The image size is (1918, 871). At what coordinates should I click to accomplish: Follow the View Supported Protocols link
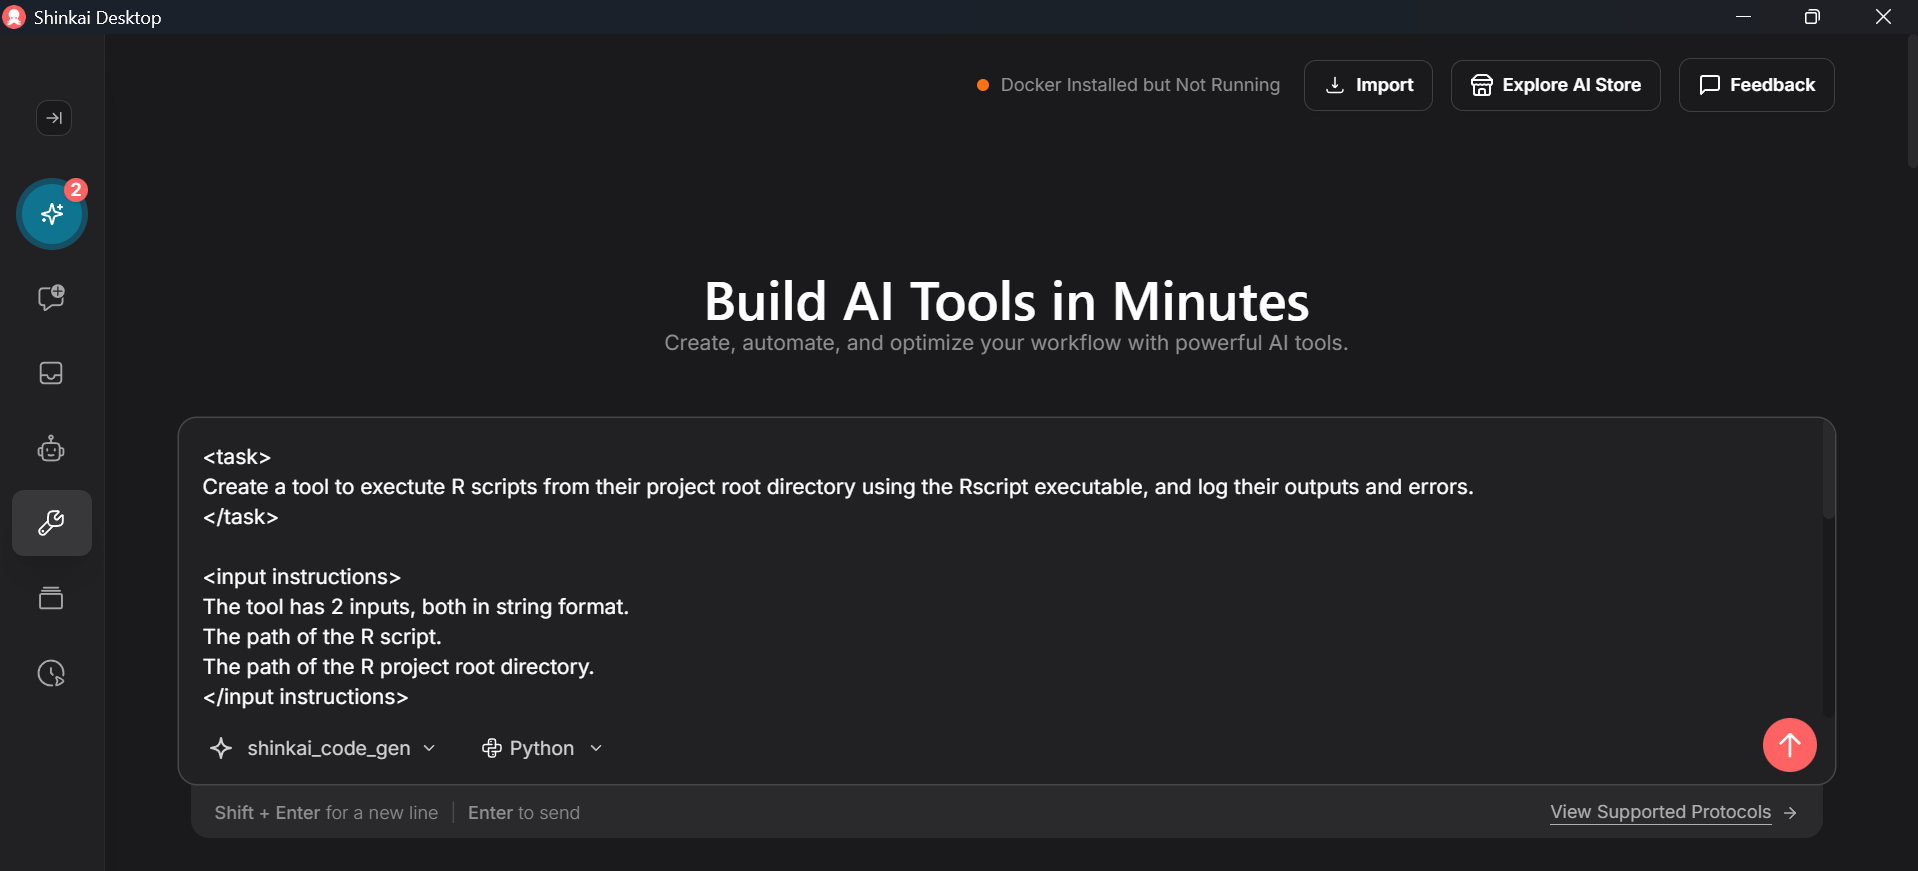click(1660, 812)
